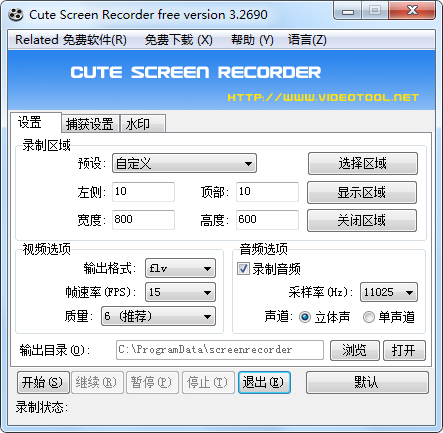Screen dimensions: 443x433
Task: Switch to the 水印 tab
Action: [143, 124]
